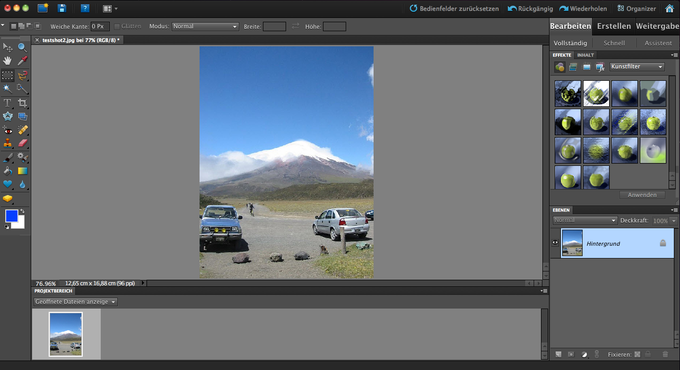Open the Effekte panel options menu
The width and height of the screenshot is (680, 370).
(x=674, y=55)
